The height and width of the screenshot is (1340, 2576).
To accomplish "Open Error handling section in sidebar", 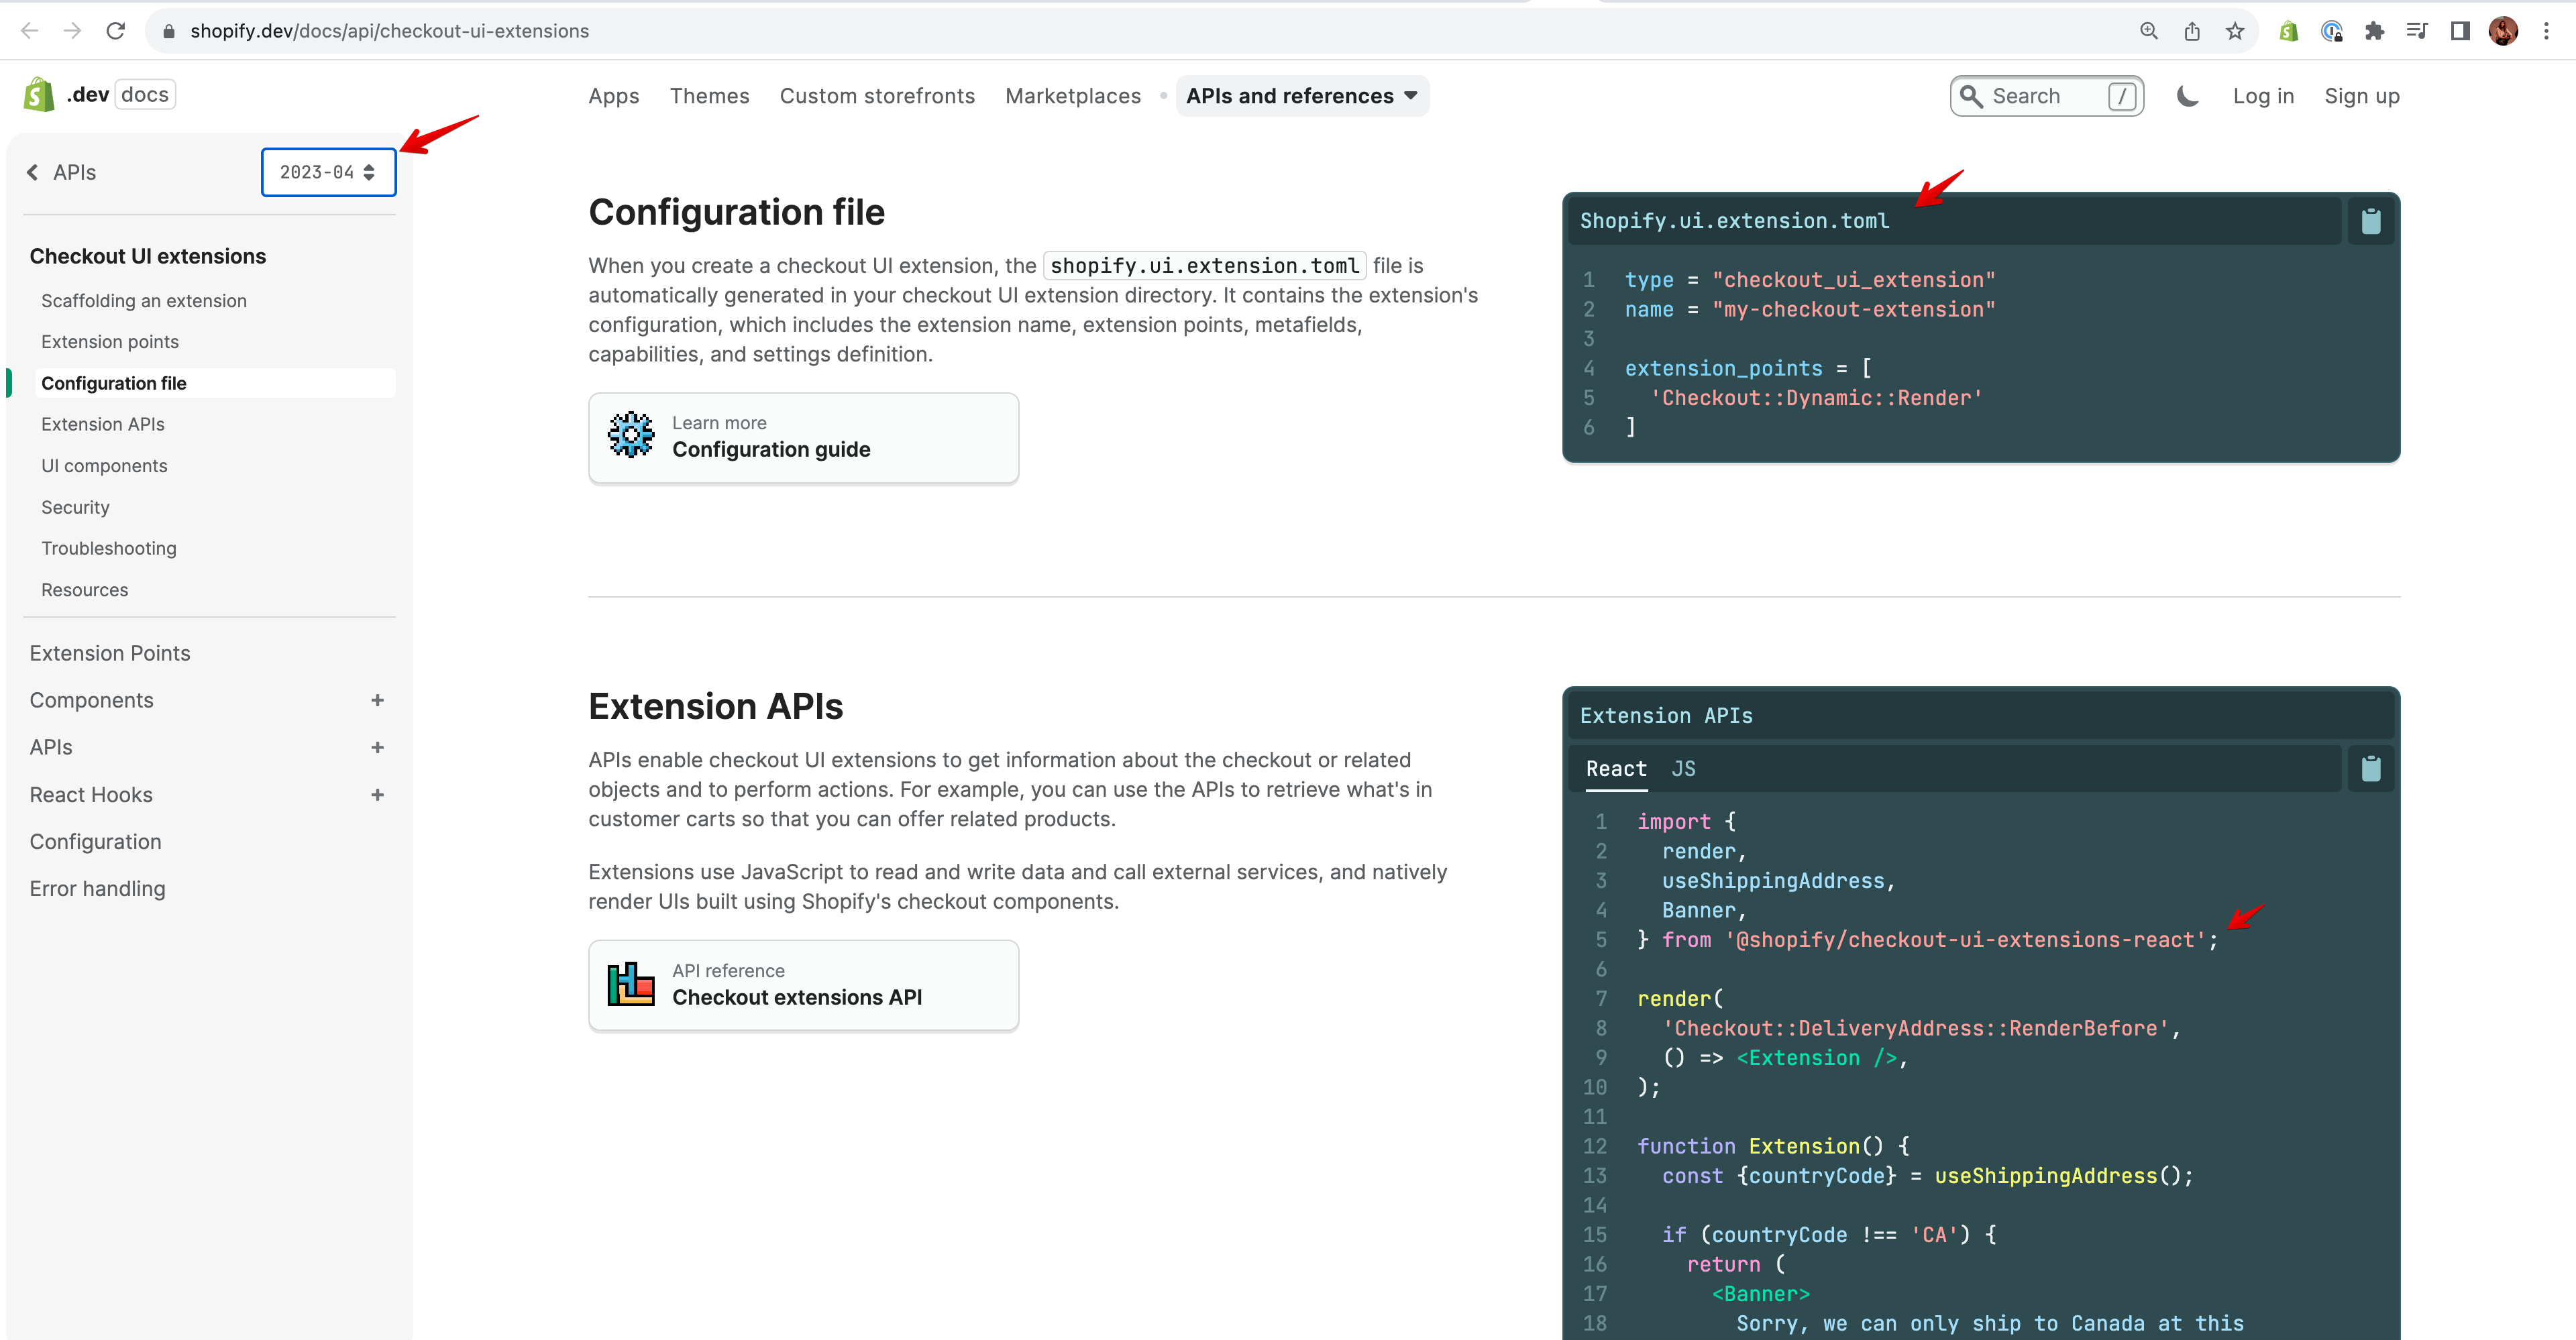I will (97, 889).
